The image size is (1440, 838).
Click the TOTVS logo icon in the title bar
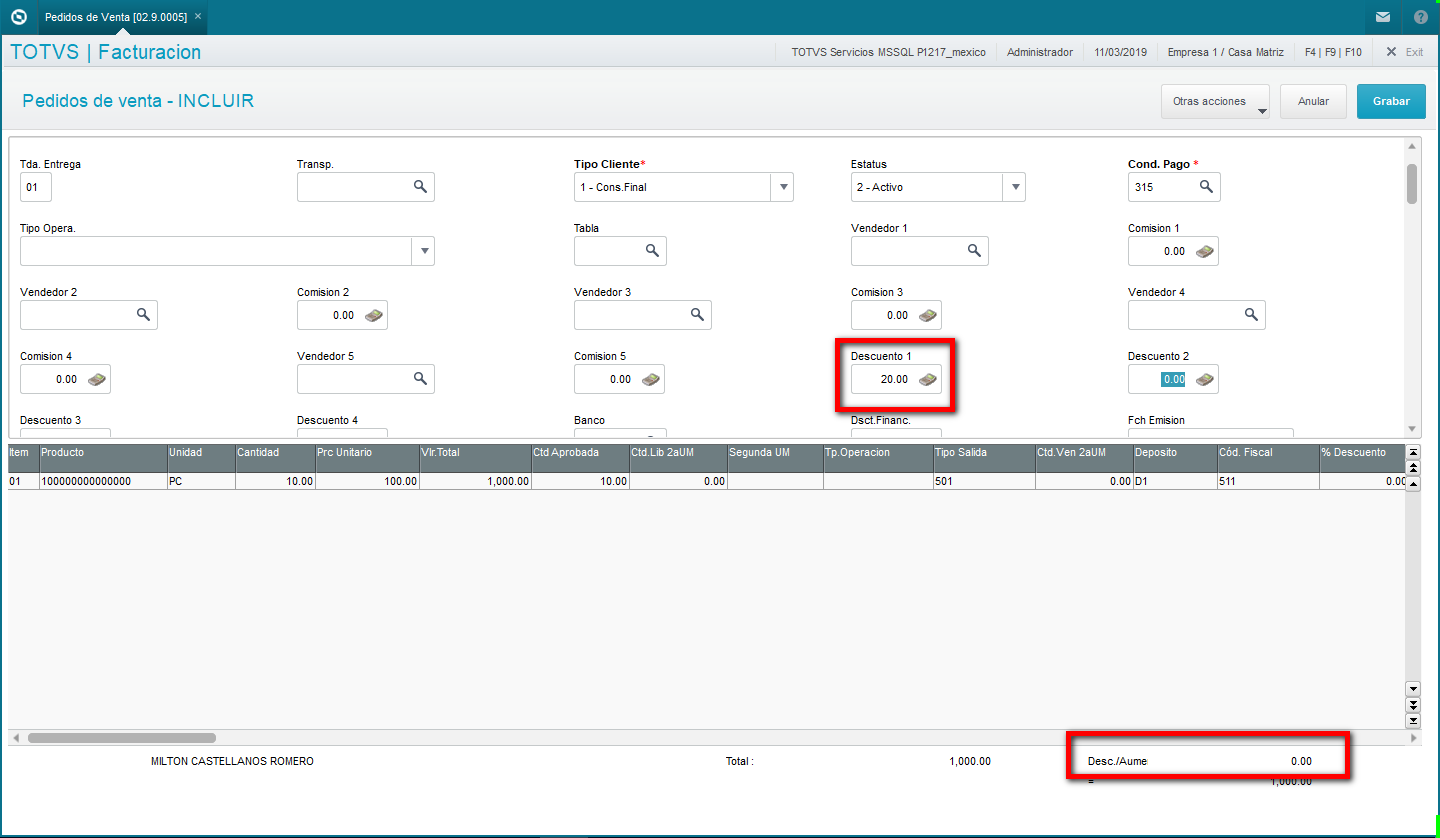click(x=18, y=17)
